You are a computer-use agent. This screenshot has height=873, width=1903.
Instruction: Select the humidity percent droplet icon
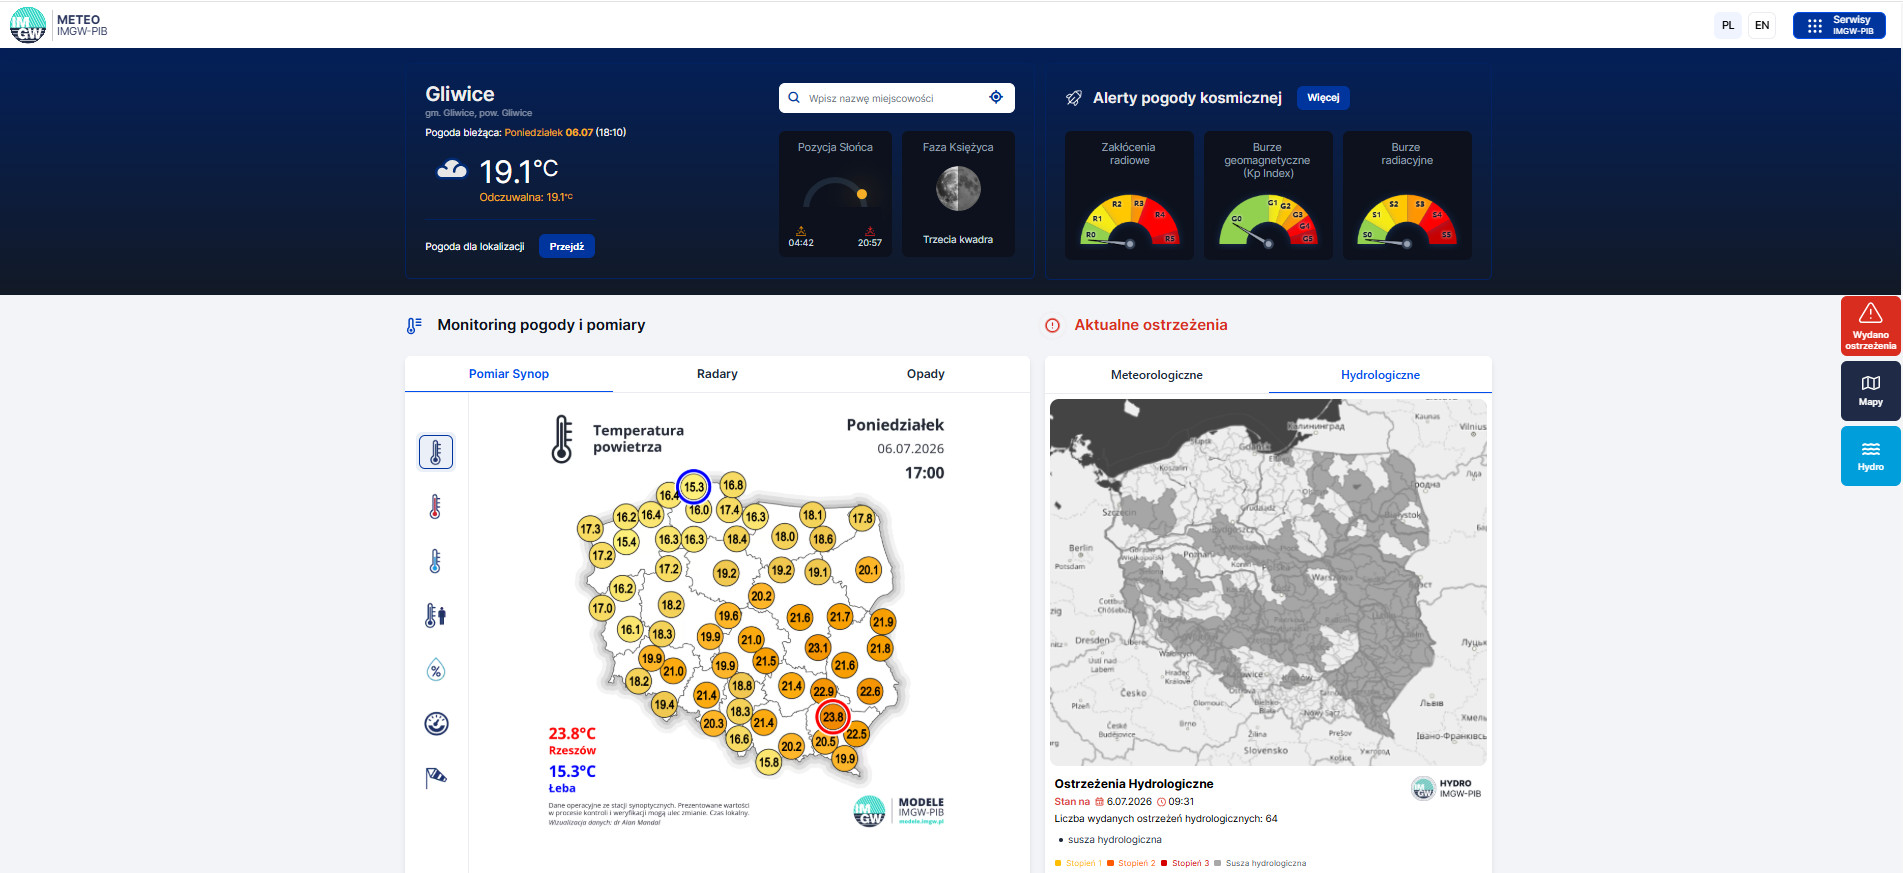(x=436, y=670)
